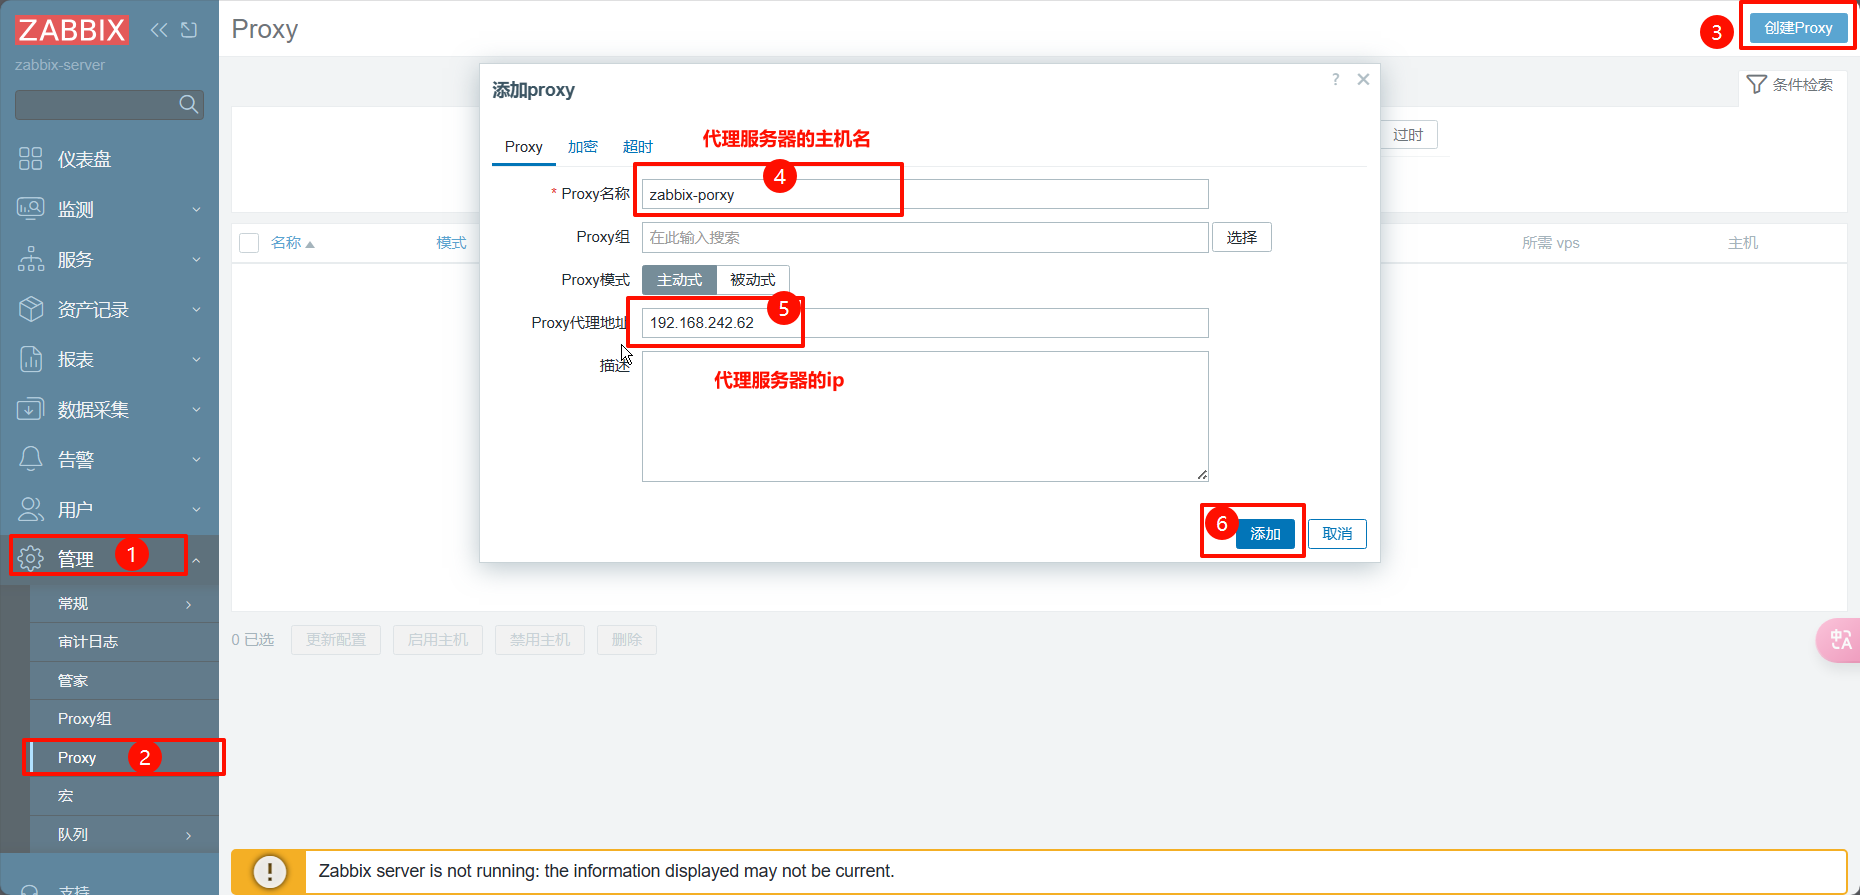Click the 告警 alerts bell icon
The height and width of the screenshot is (895, 1860).
31,459
